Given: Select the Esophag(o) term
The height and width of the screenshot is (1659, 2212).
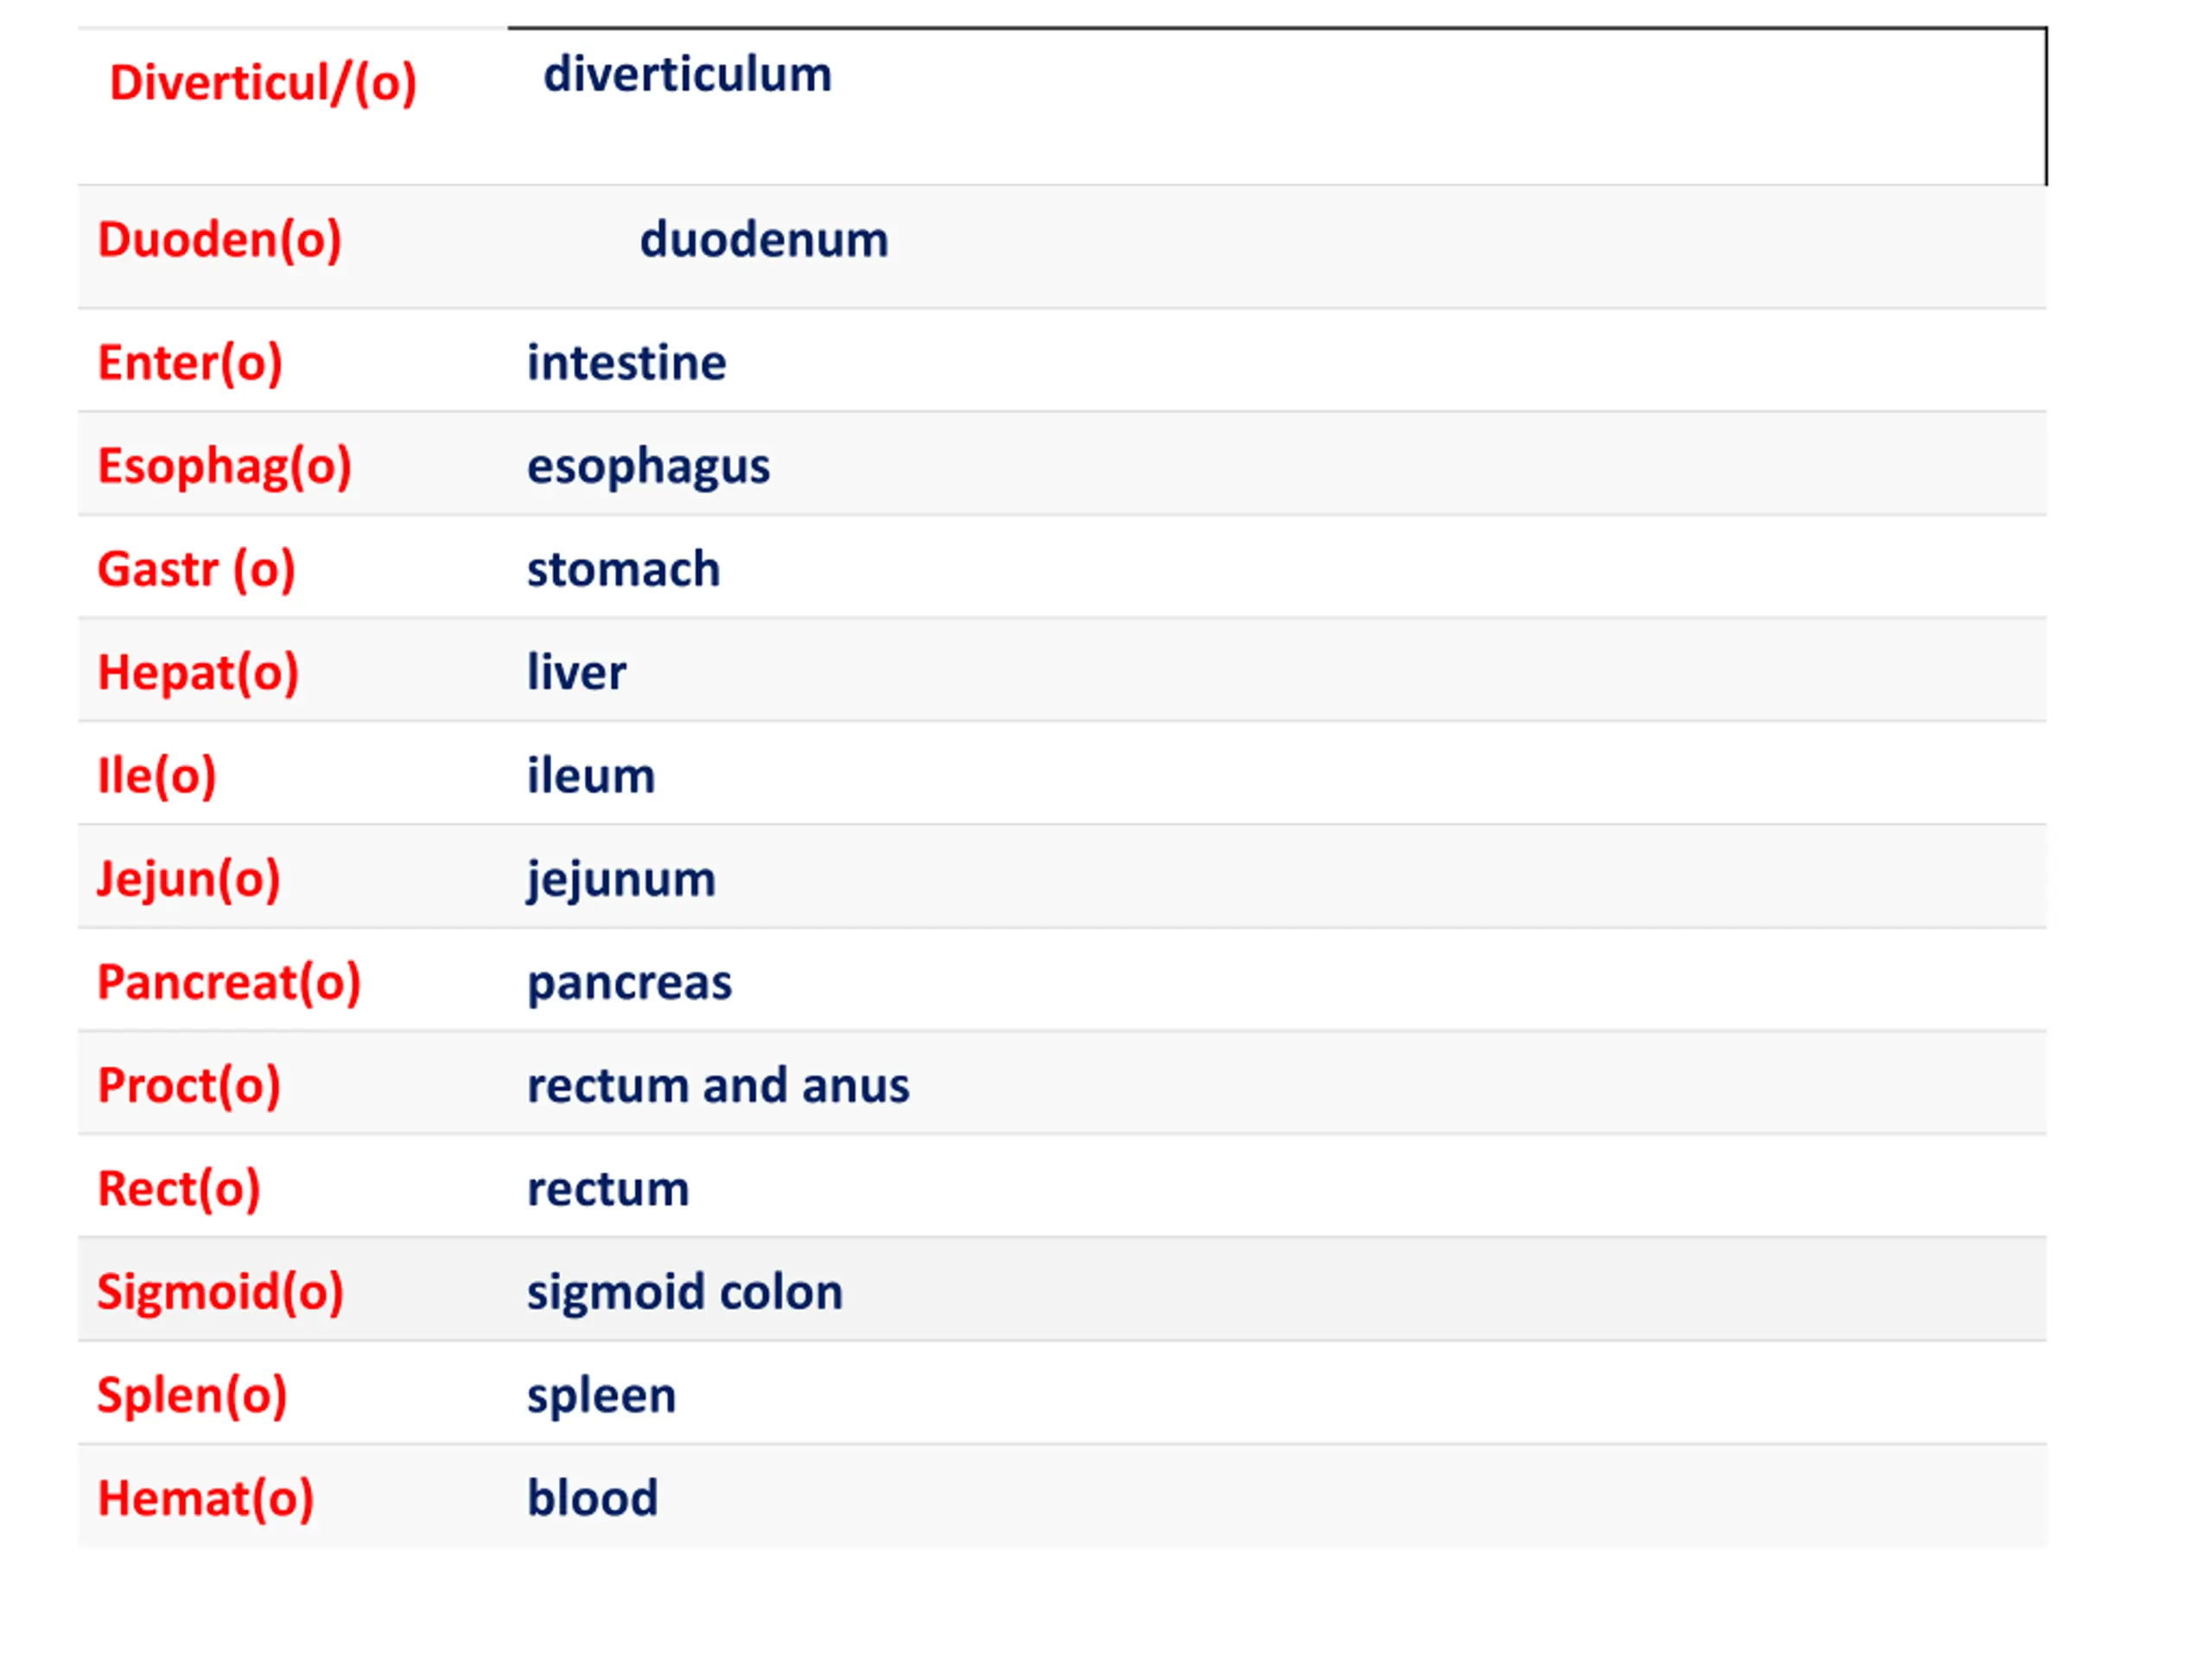Looking at the screenshot, I should [x=225, y=467].
